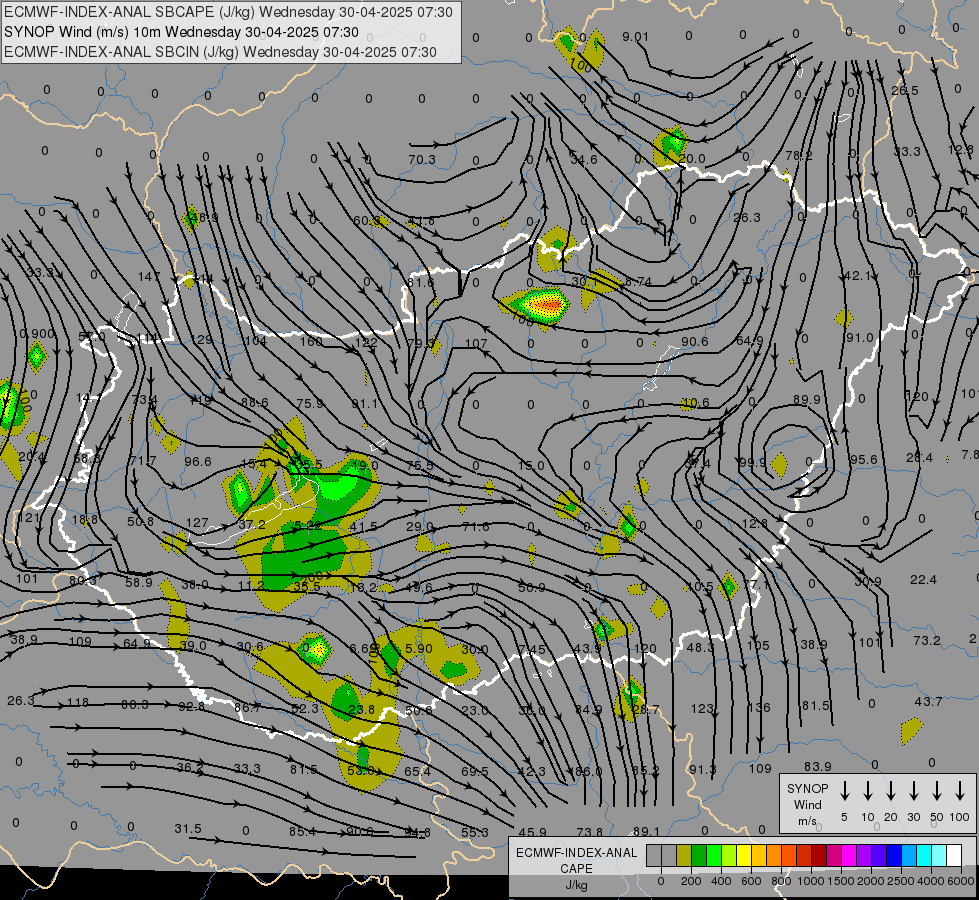Click the 75.9 value on the map
Viewport: 979px width, 900px height.
point(310,404)
